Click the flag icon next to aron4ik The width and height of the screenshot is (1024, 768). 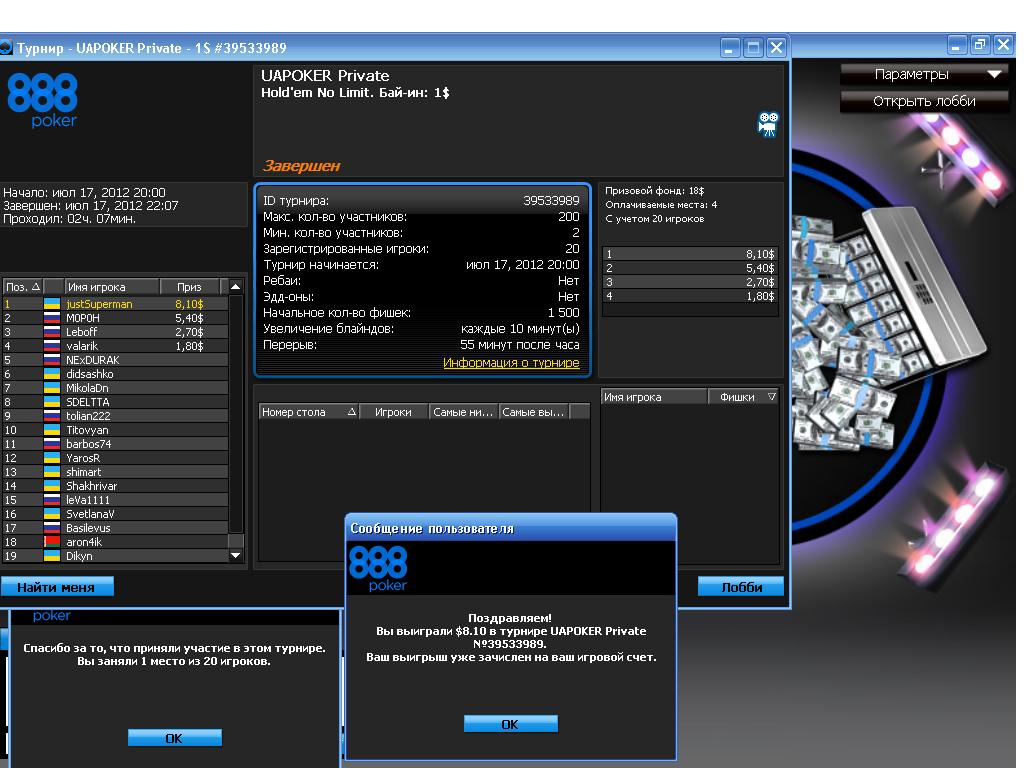click(52, 542)
